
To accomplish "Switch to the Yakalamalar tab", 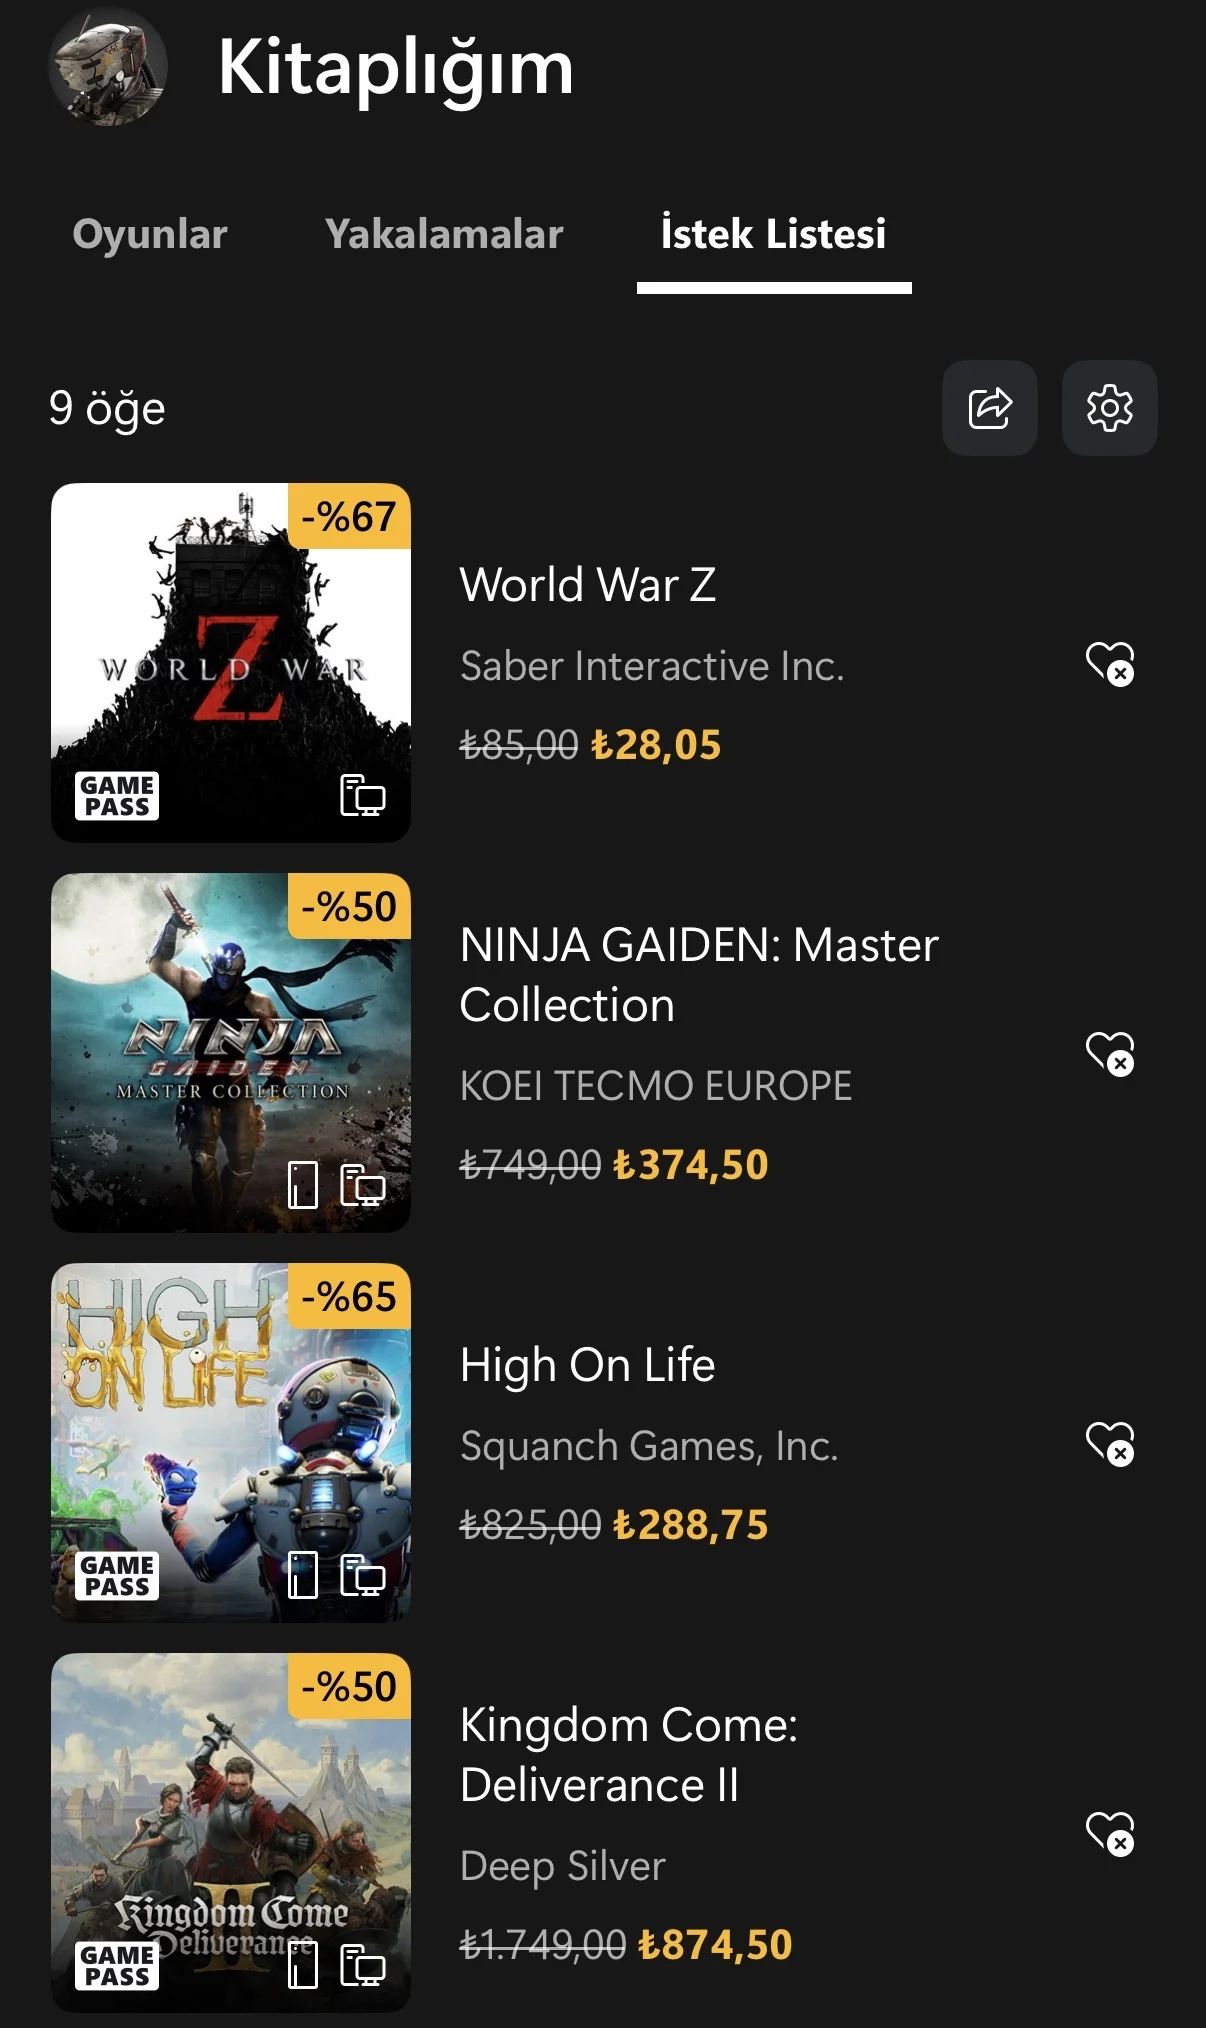I will [444, 234].
